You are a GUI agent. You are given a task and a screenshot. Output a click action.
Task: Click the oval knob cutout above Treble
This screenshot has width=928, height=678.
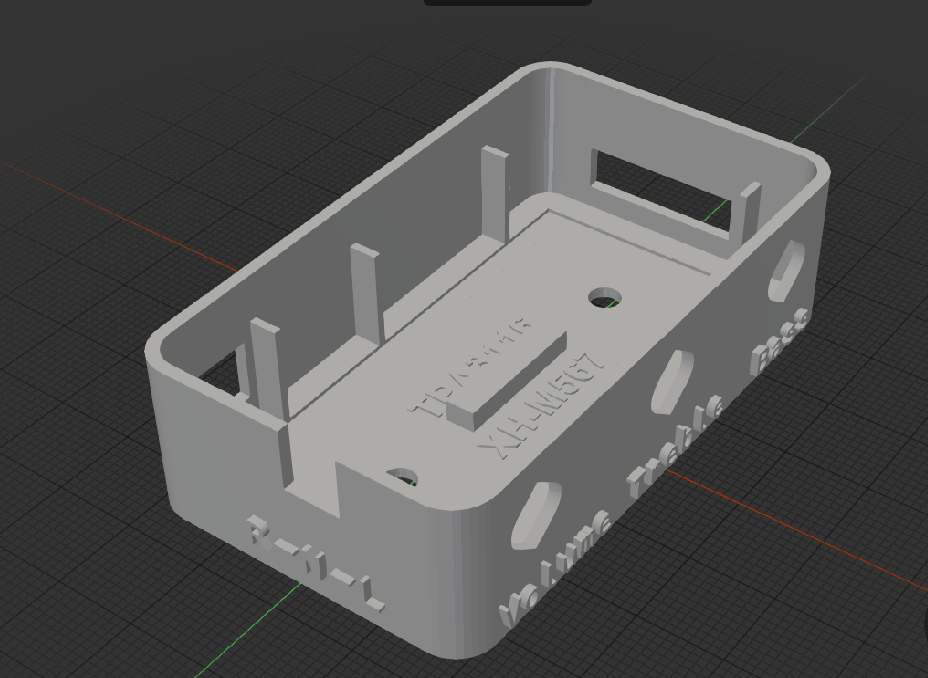point(672,381)
